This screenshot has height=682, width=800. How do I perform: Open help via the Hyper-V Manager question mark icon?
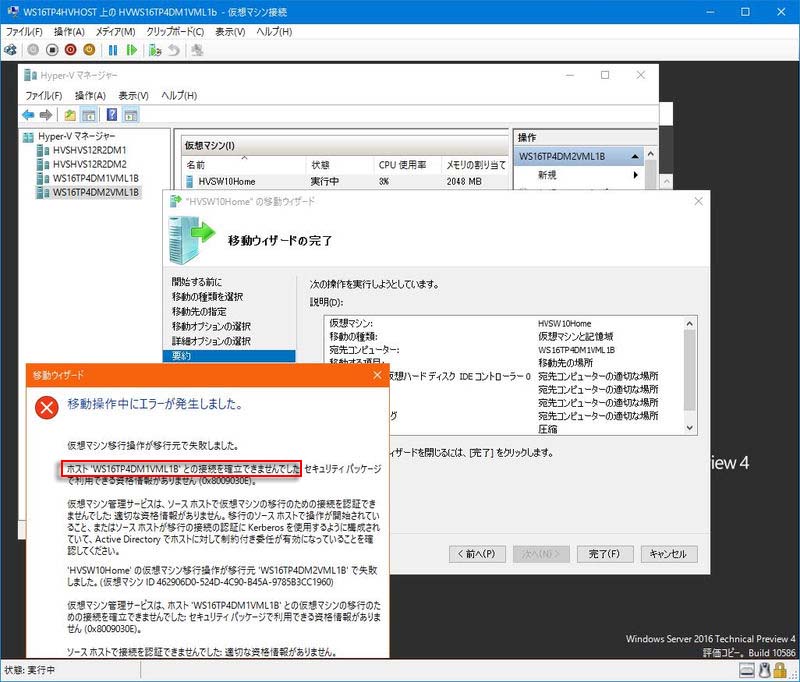[x=112, y=115]
